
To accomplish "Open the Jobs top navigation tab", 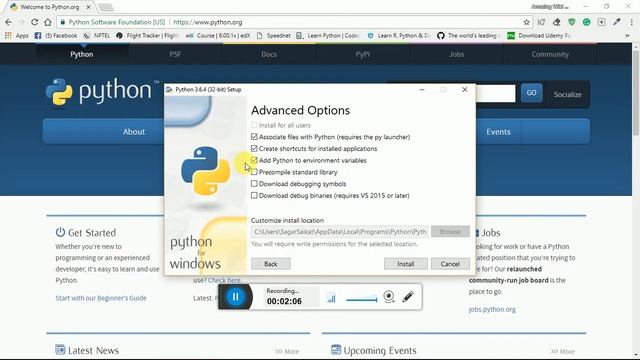I will point(456,54).
